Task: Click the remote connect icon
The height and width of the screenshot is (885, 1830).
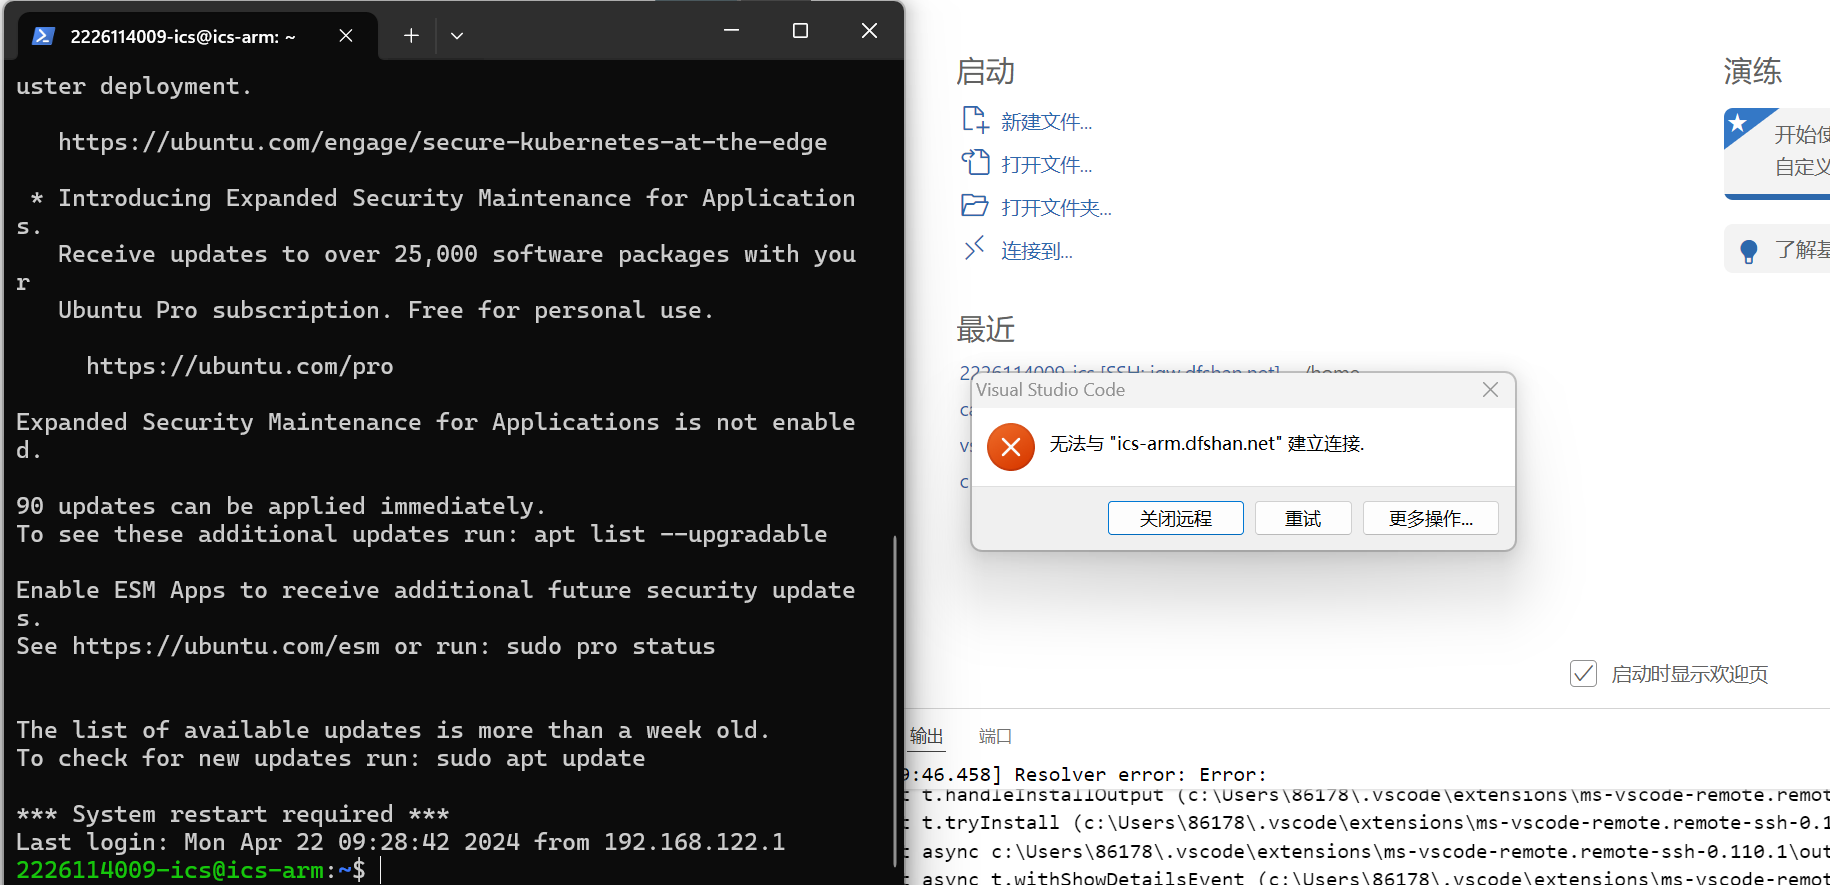Action: click(x=975, y=249)
